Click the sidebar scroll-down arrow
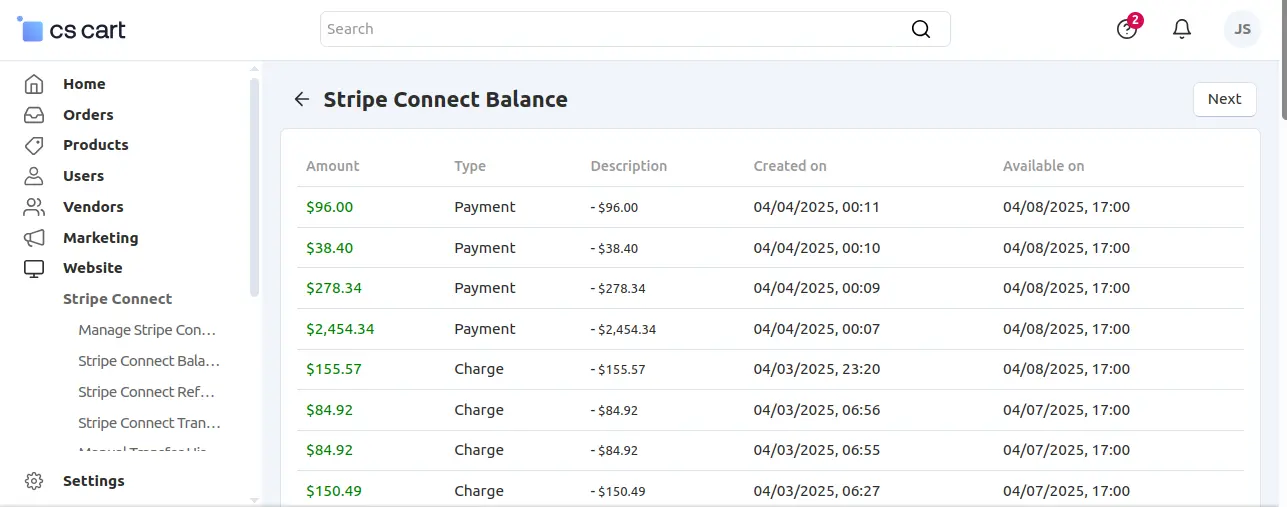Screen dimensions: 1287x507 (254, 499)
